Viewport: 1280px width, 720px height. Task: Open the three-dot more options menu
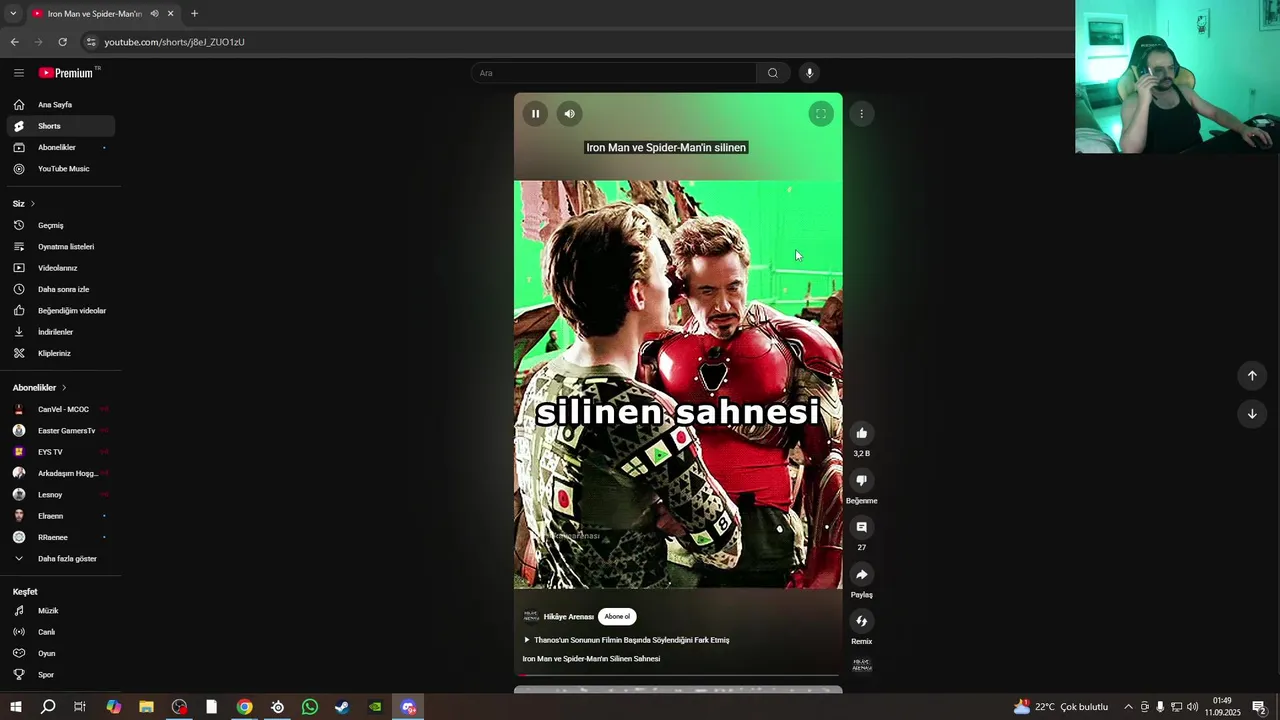[x=861, y=114]
